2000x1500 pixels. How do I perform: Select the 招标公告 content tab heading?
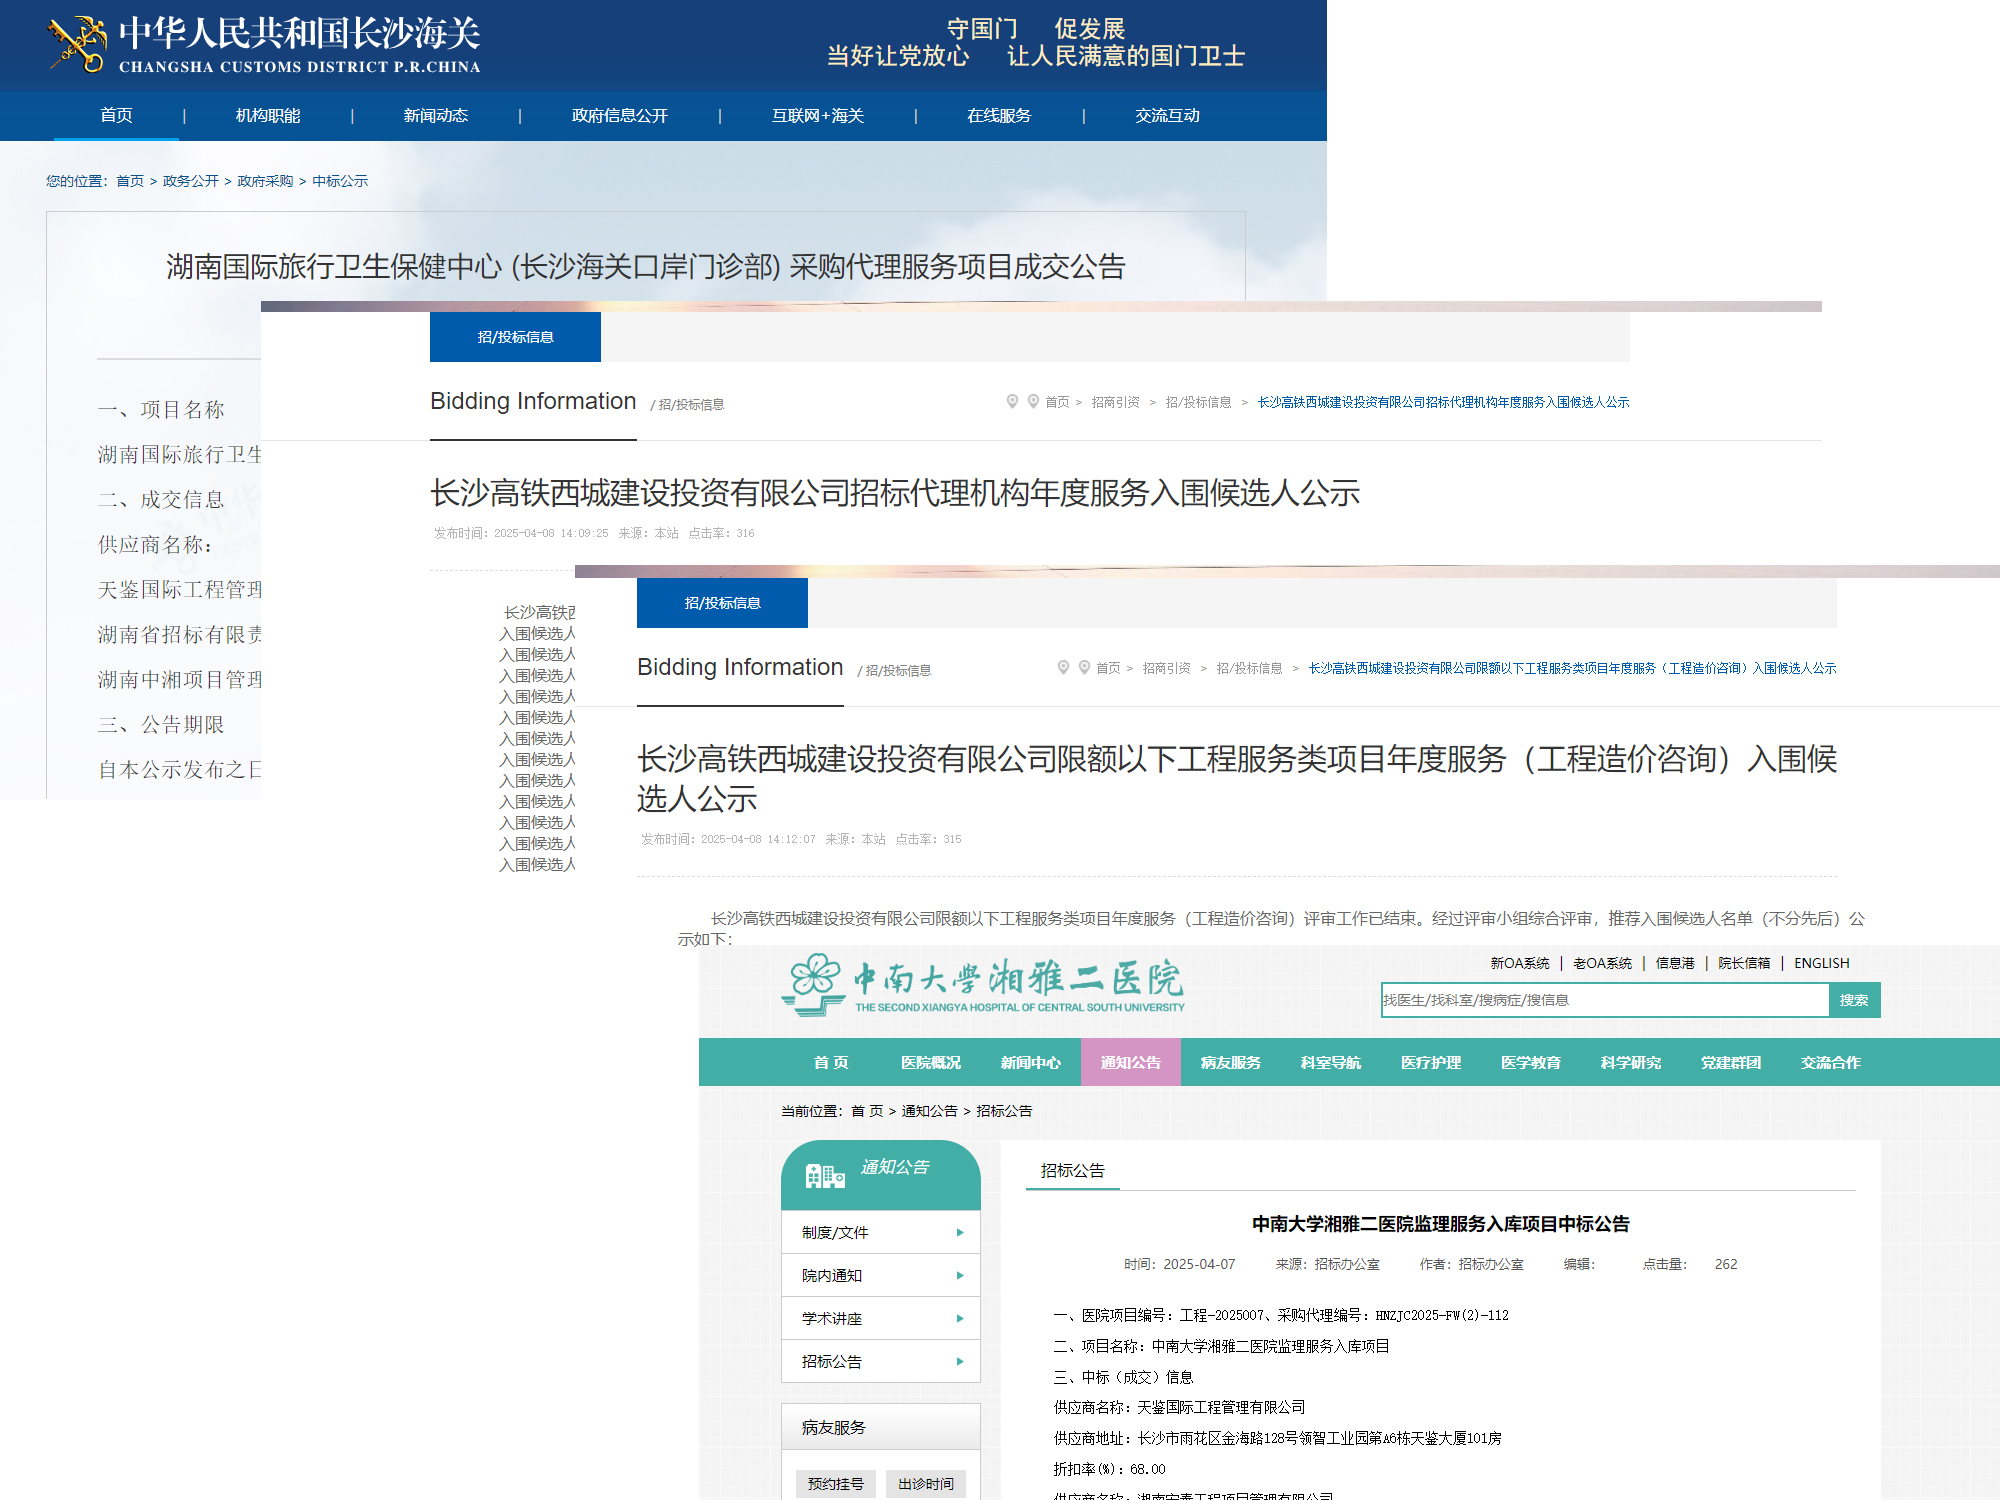pyautogui.click(x=1073, y=1171)
